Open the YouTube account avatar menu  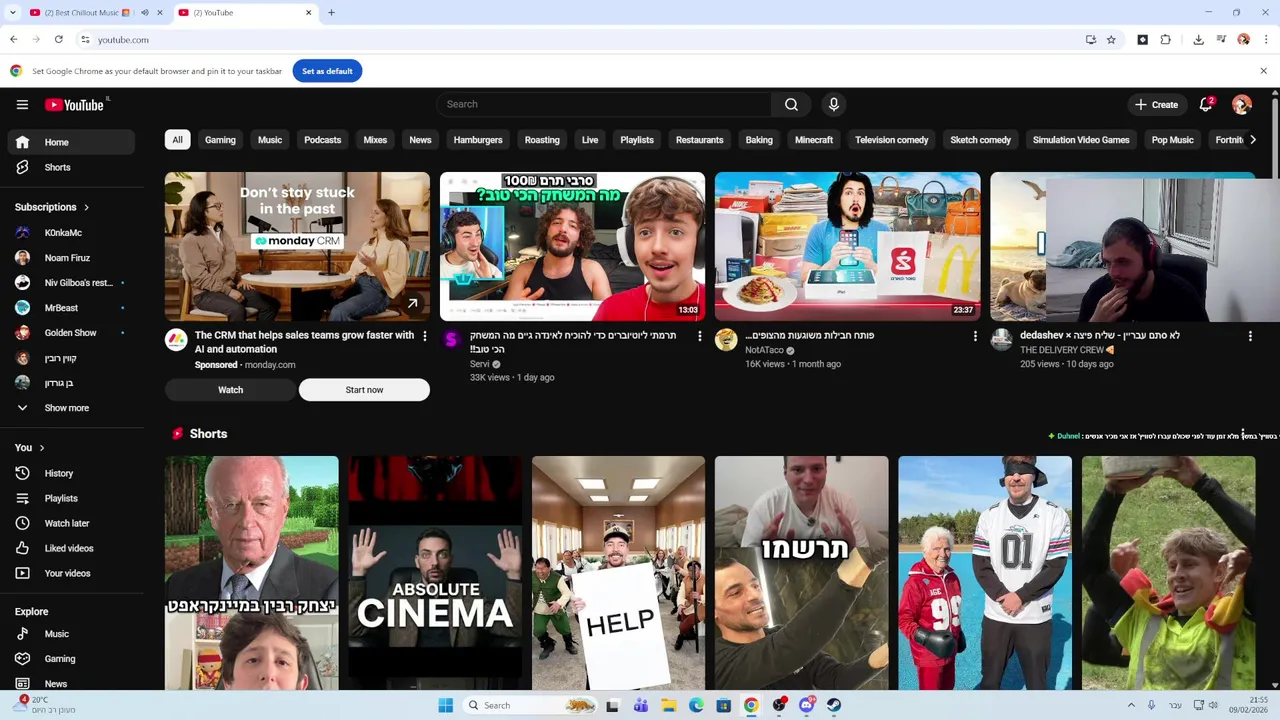1242,104
